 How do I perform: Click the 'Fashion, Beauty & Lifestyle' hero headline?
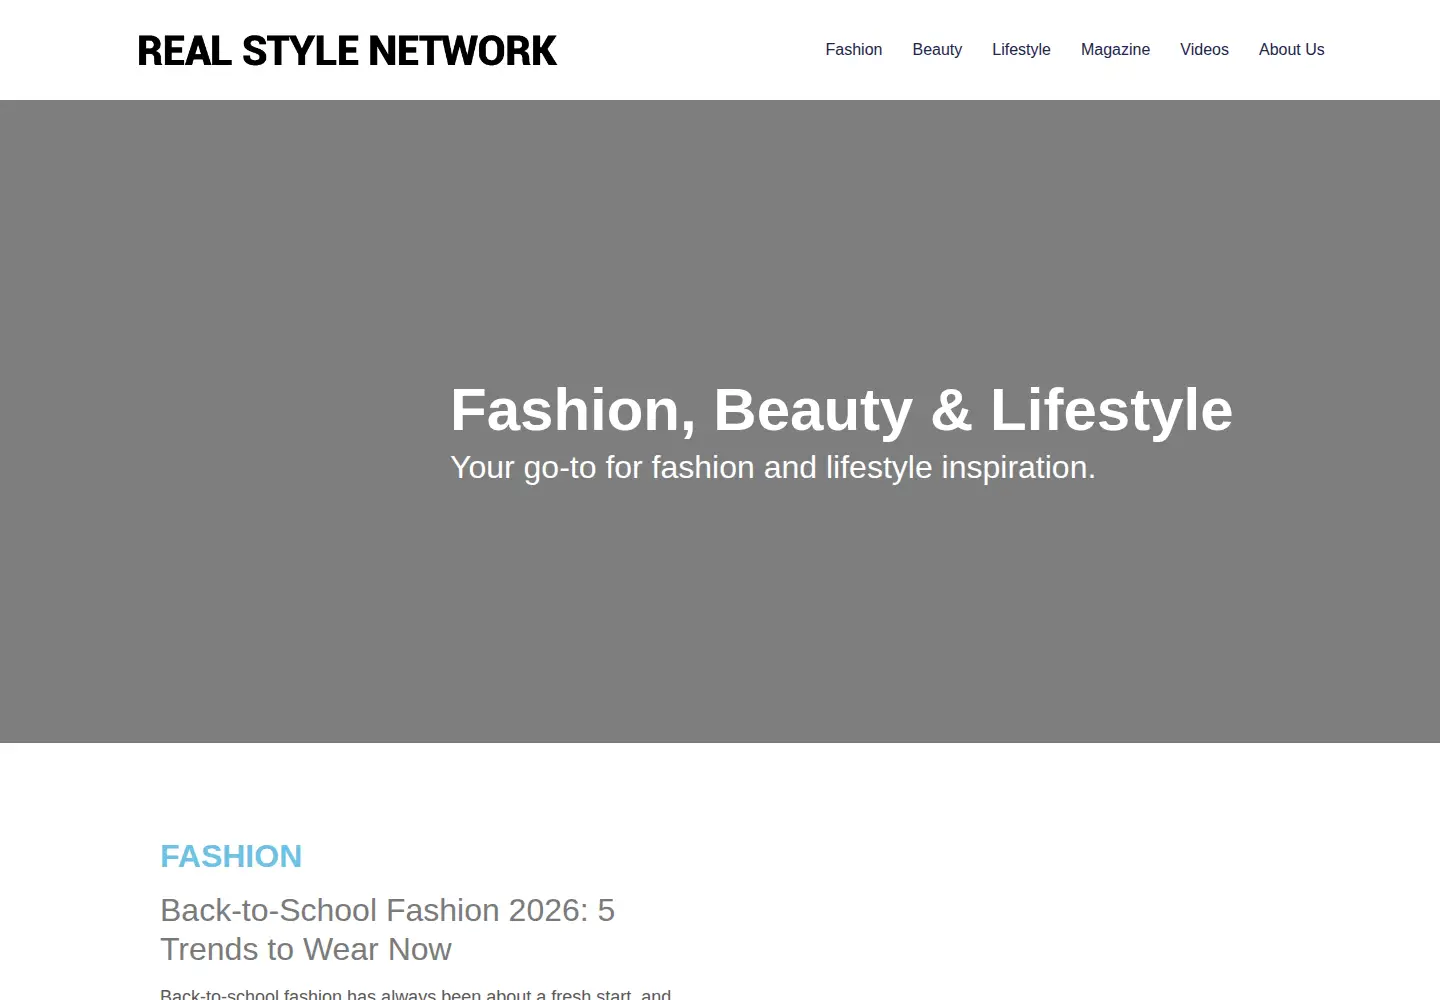[841, 410]
